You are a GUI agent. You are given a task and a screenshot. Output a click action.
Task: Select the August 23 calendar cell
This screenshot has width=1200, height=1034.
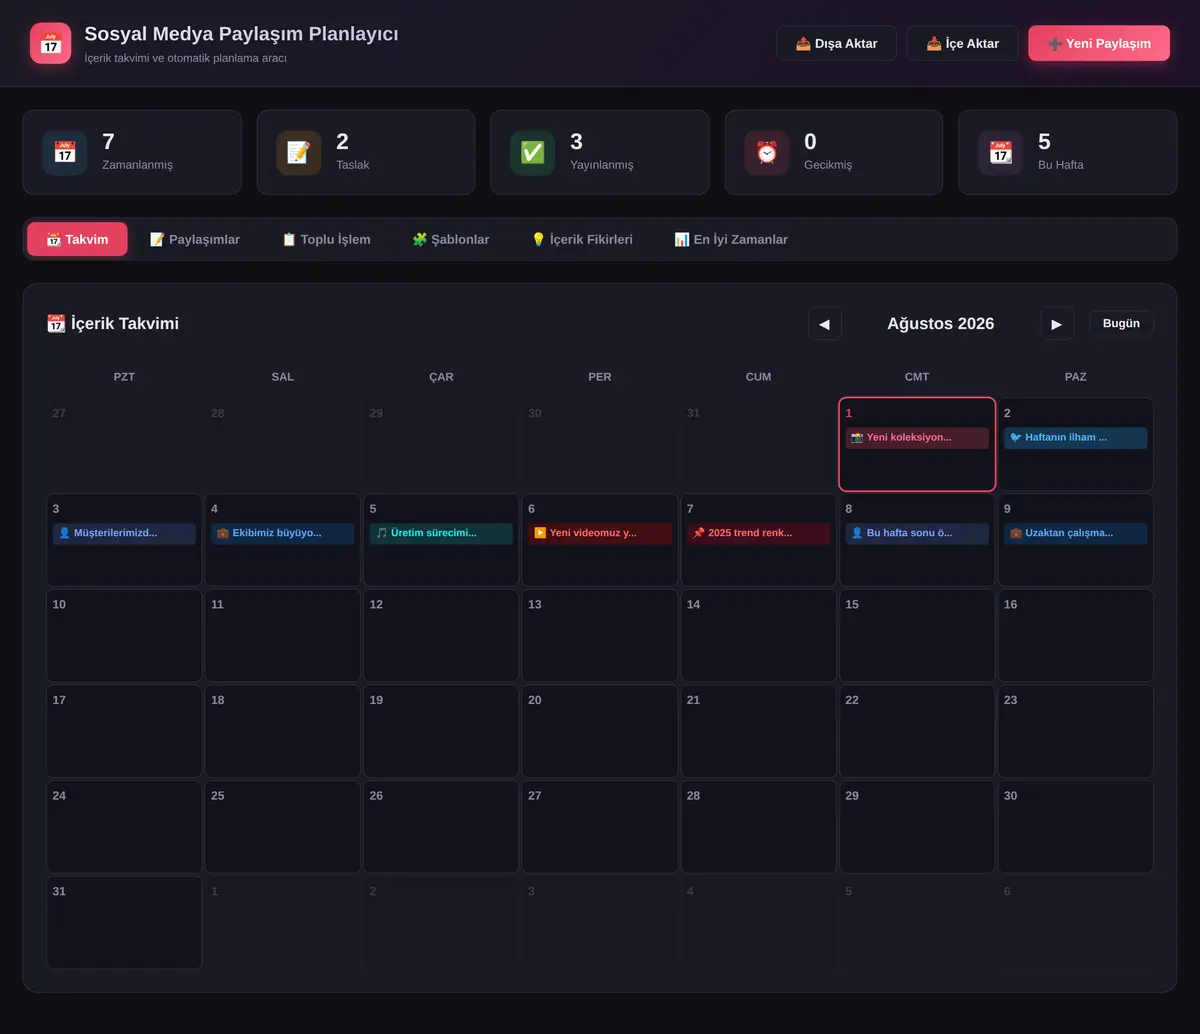(1075, 731)
